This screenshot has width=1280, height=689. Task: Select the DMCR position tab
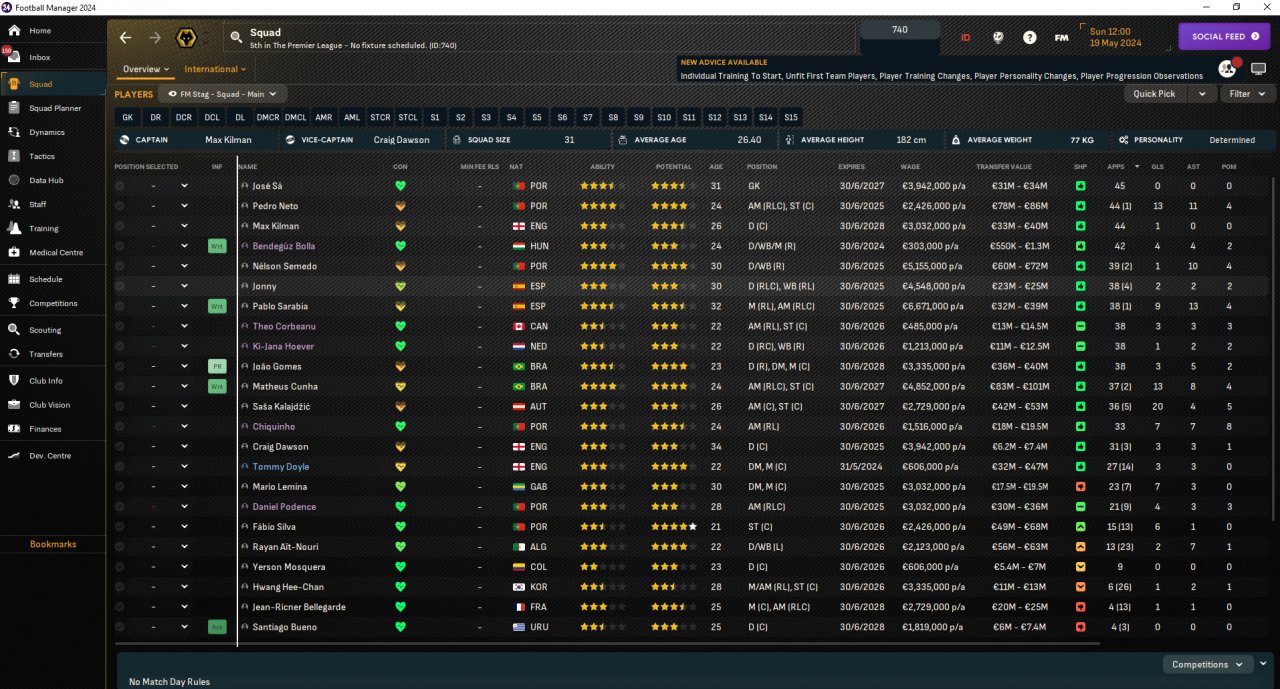pos(267,117)
